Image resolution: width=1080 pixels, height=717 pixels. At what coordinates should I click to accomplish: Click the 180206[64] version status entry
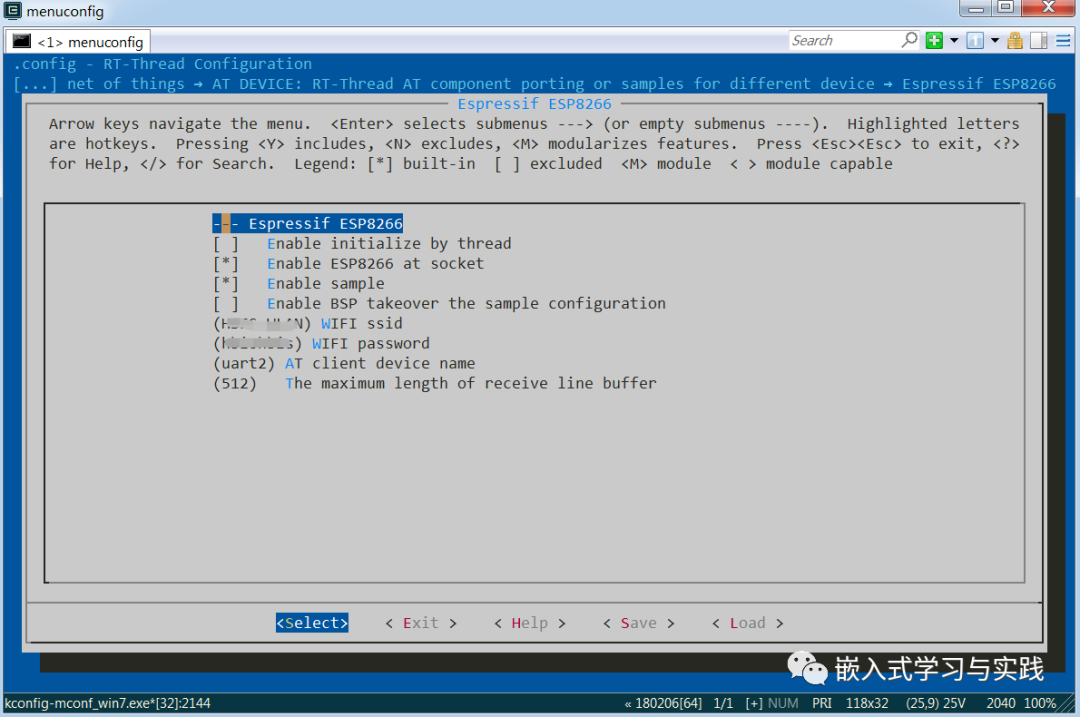click(x=663, y=703)
